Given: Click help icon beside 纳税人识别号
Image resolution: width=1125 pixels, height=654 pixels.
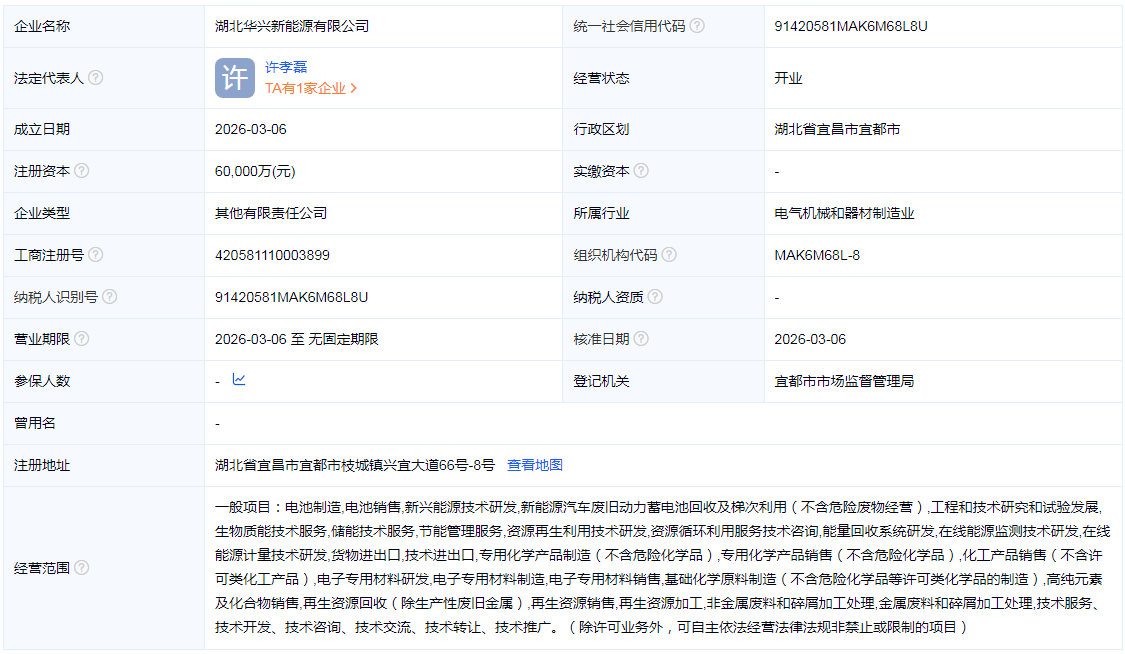Looking at the screenshot, I should coord(110,297).
